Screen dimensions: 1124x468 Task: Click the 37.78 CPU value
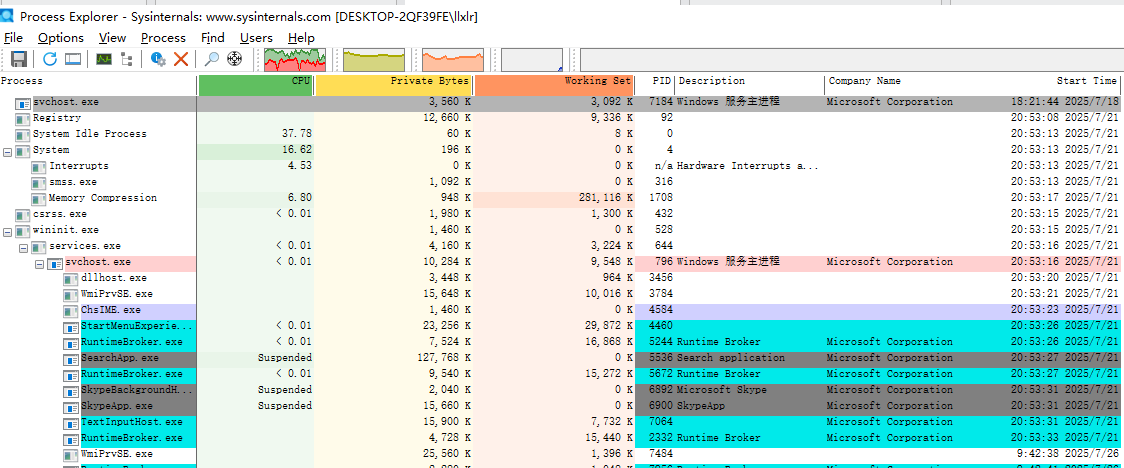click(295, 134)
